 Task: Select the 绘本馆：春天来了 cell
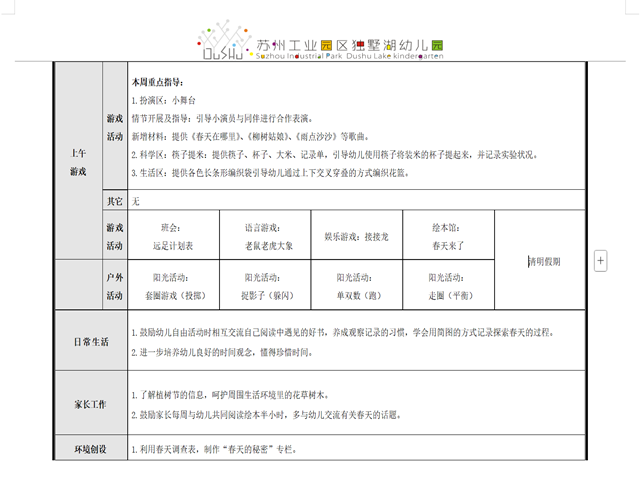click(448, 235)
